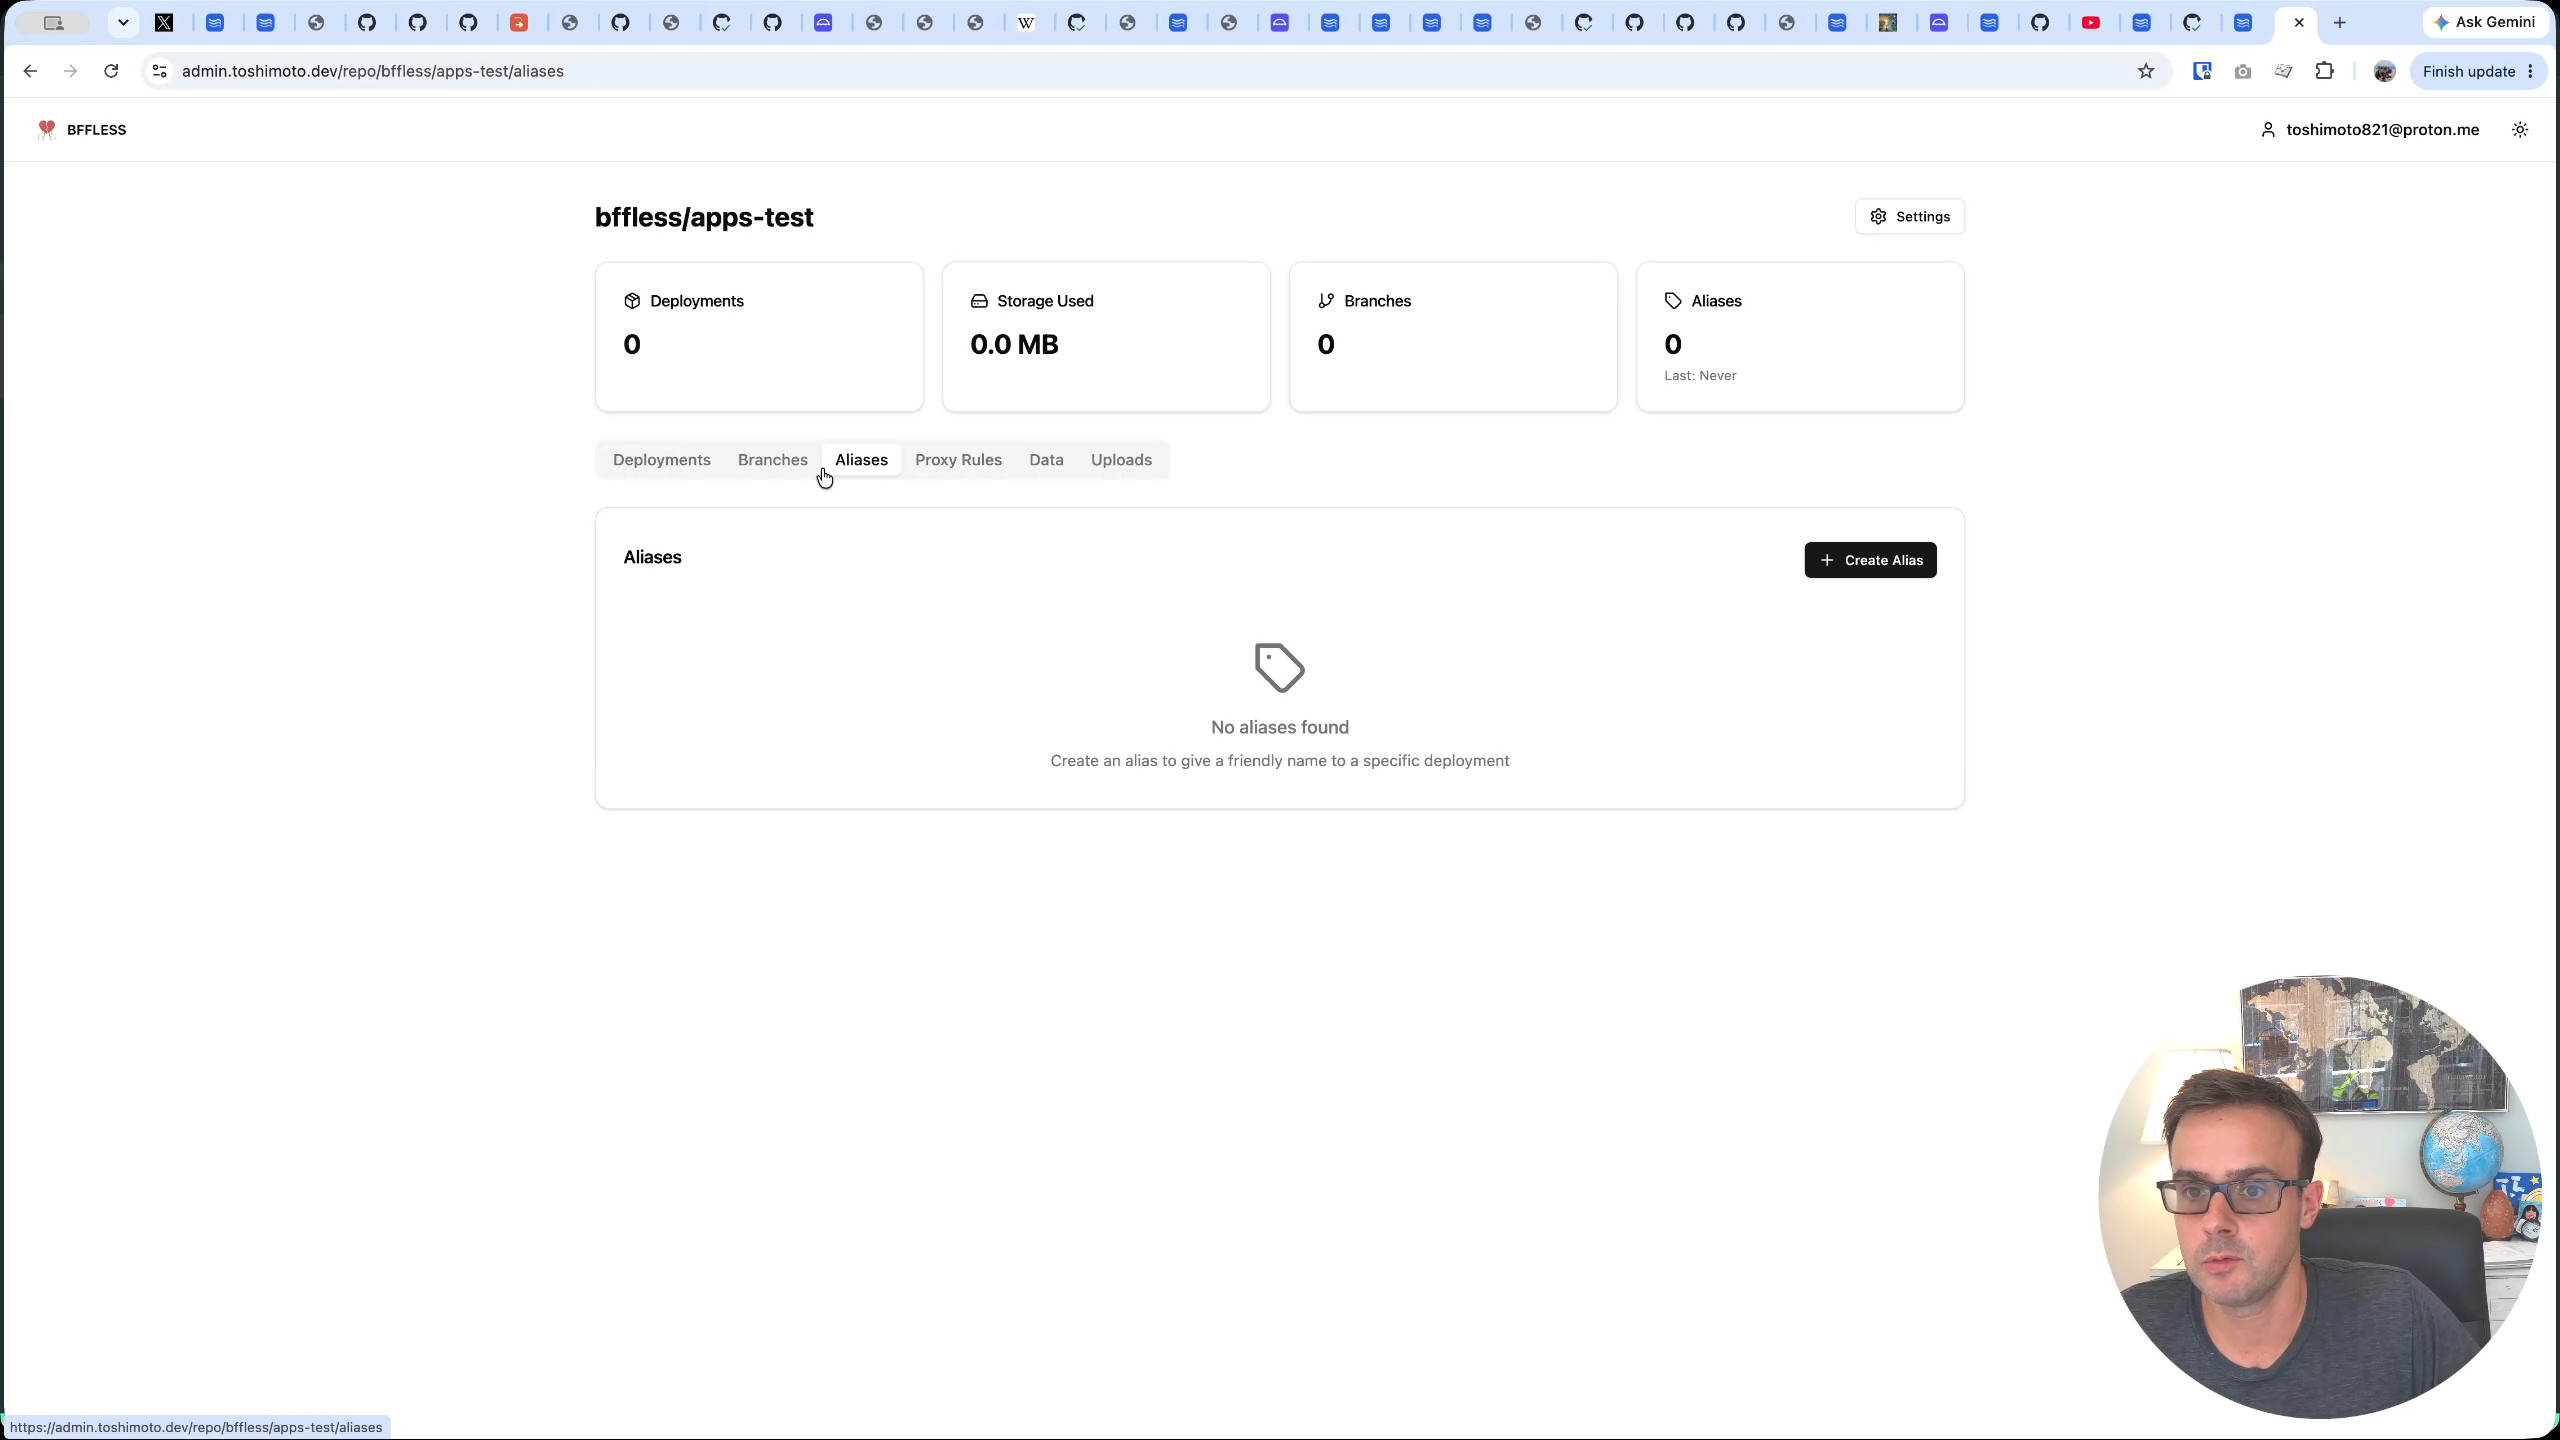Open the Extensions puzzle icon

2325,71
